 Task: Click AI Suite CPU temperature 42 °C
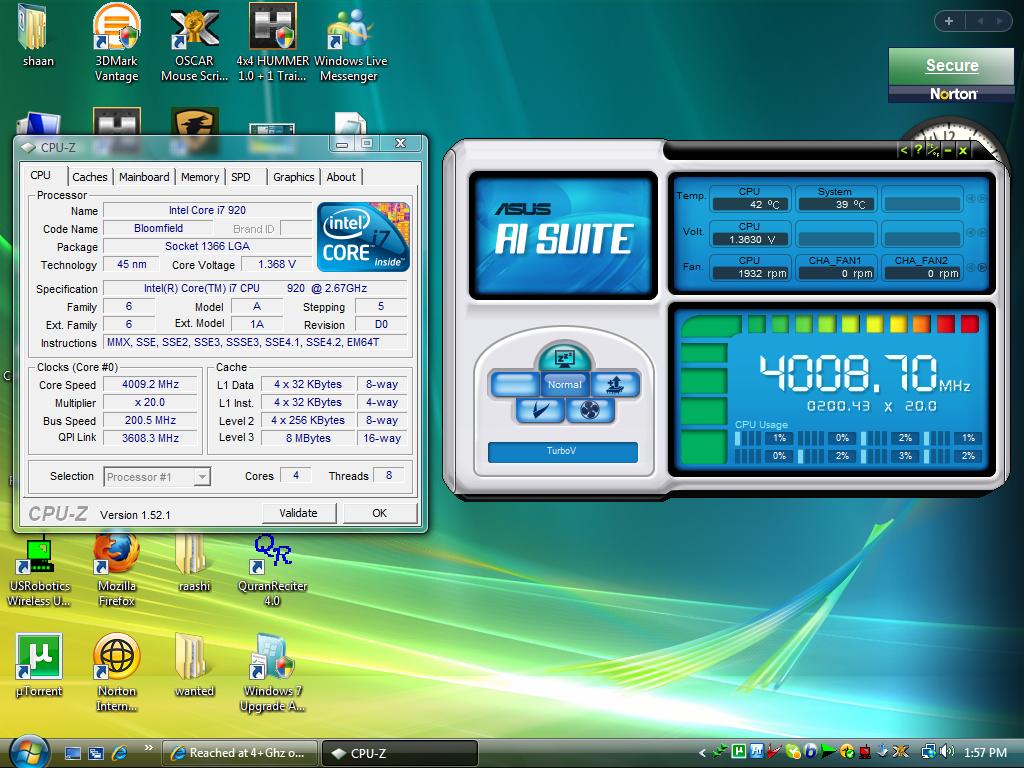750,204
